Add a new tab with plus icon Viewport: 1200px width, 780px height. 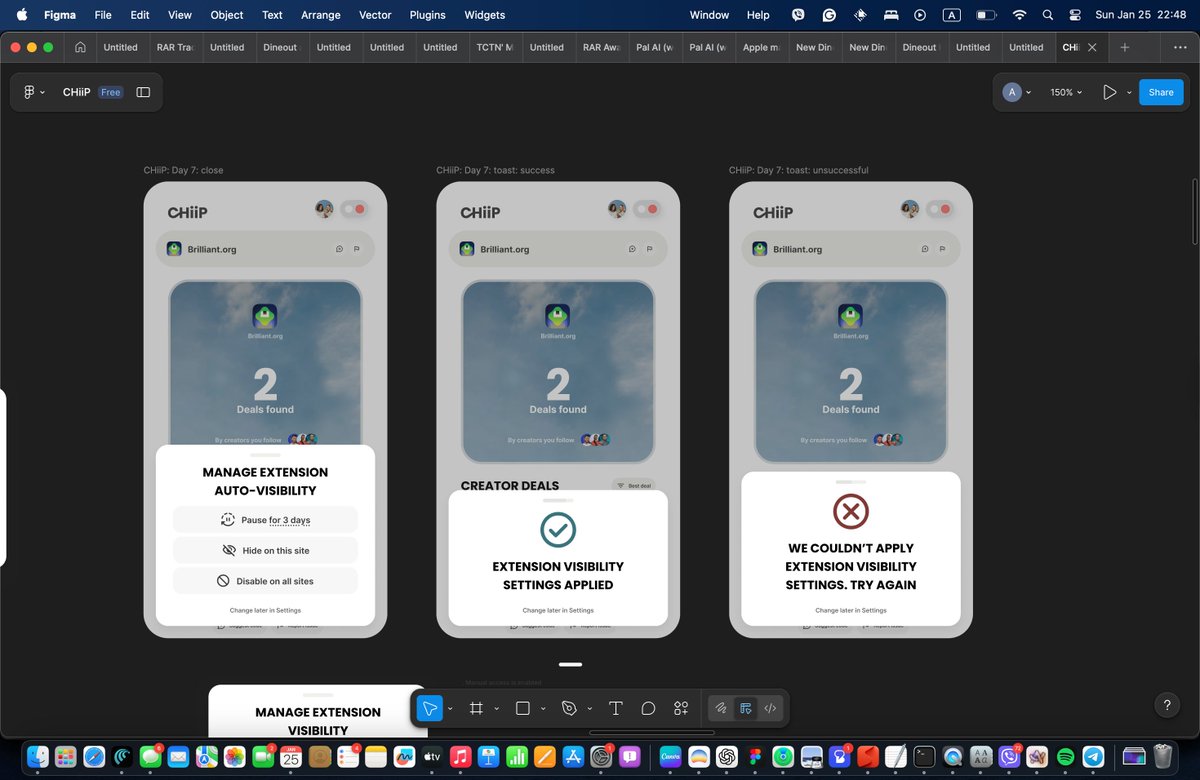(x=1125, y=47)
